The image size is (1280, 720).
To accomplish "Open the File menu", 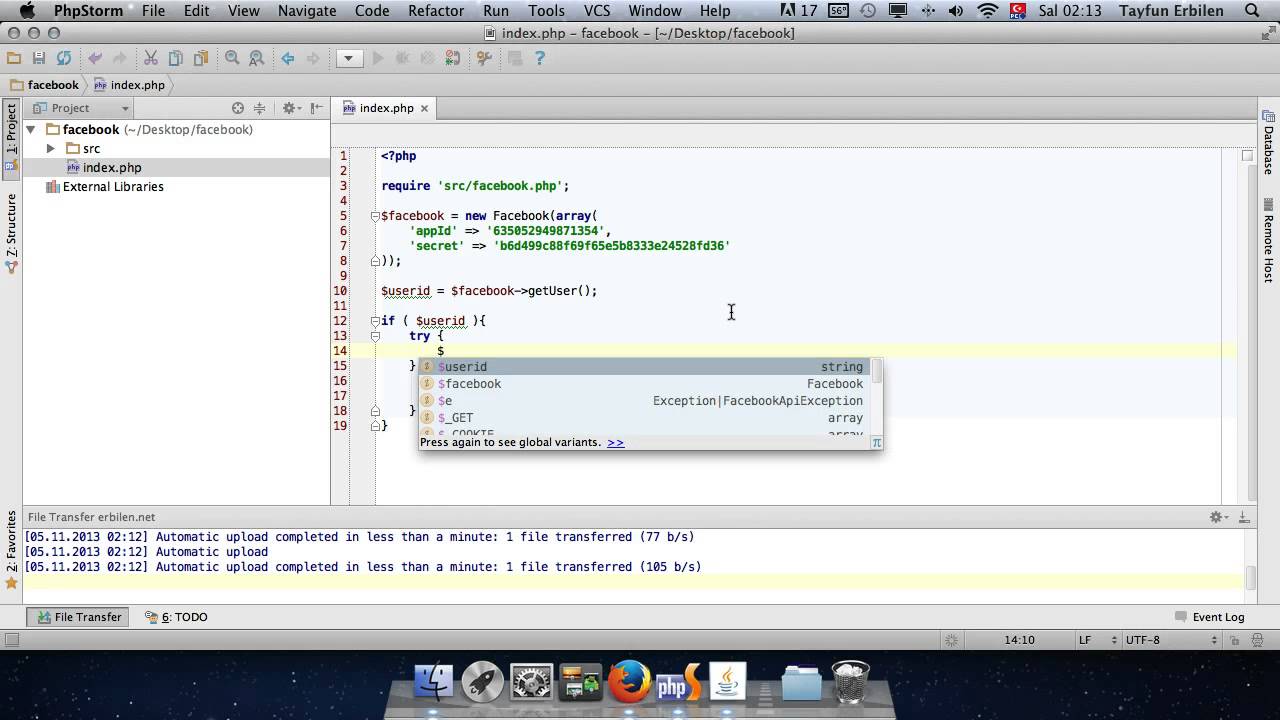I will [x=153, y=11].
